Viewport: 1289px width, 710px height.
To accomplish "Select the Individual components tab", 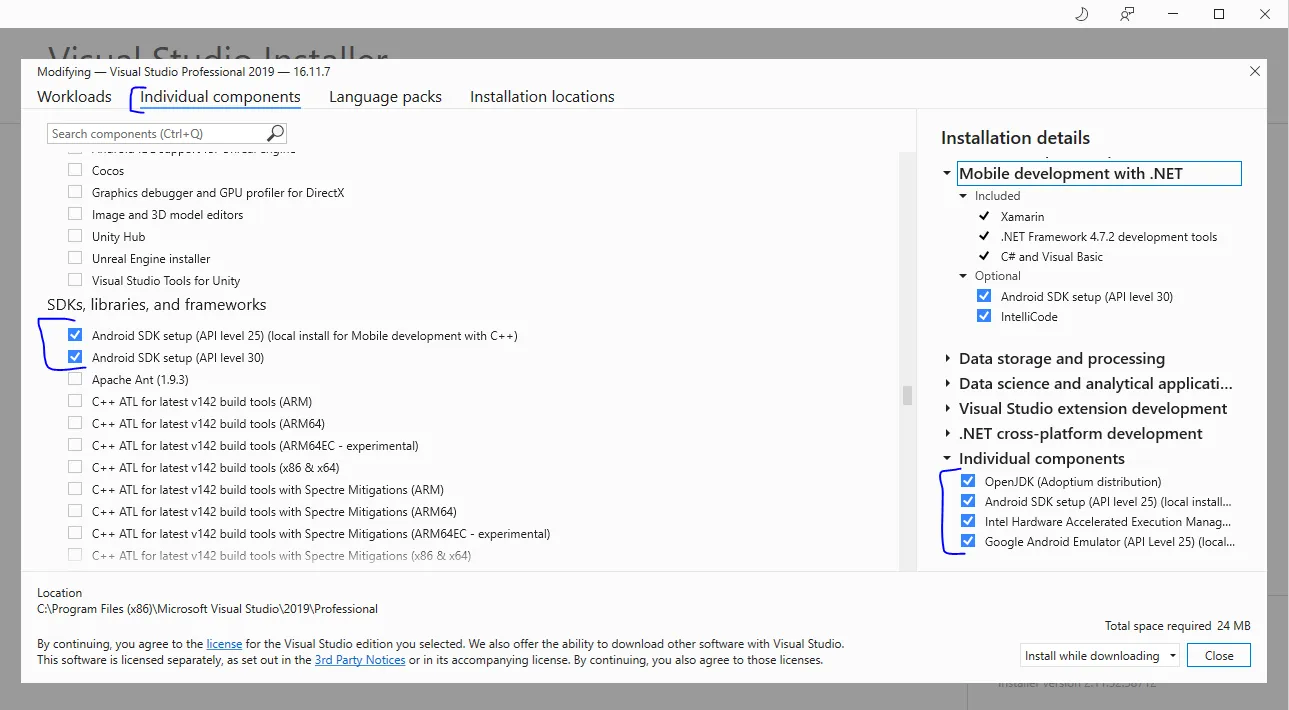I will coord(220,97).
